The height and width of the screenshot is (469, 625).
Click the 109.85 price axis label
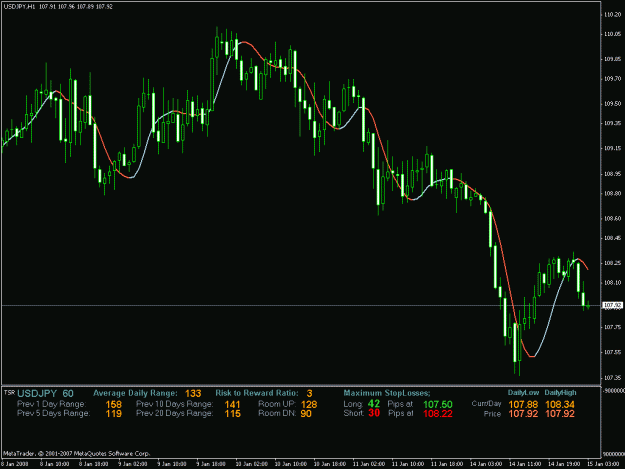pyautogui.click(x=613, y=59)
